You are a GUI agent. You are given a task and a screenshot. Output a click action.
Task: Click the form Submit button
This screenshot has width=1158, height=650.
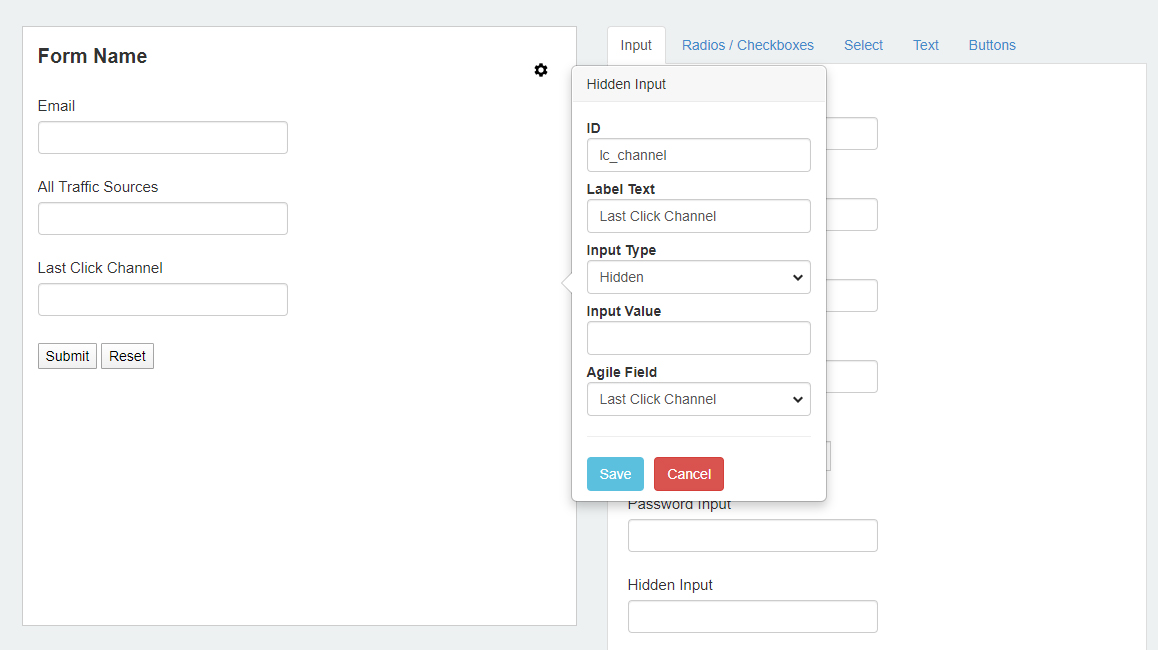point(67,356)
